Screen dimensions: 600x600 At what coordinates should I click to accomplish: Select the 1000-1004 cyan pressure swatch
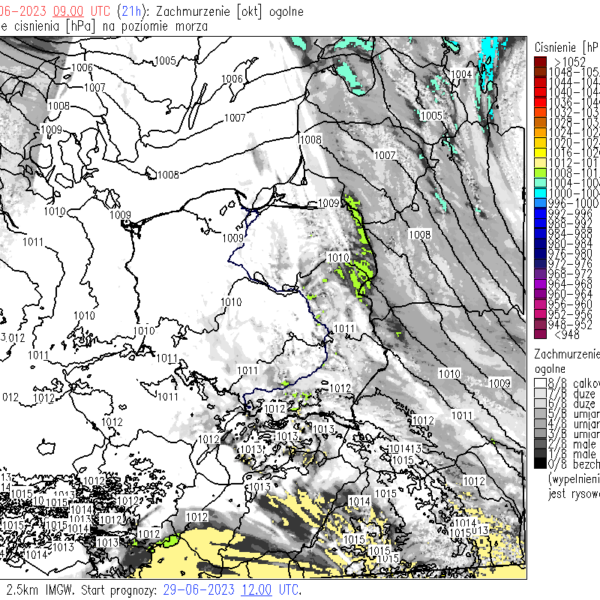[x=540, y=193]
